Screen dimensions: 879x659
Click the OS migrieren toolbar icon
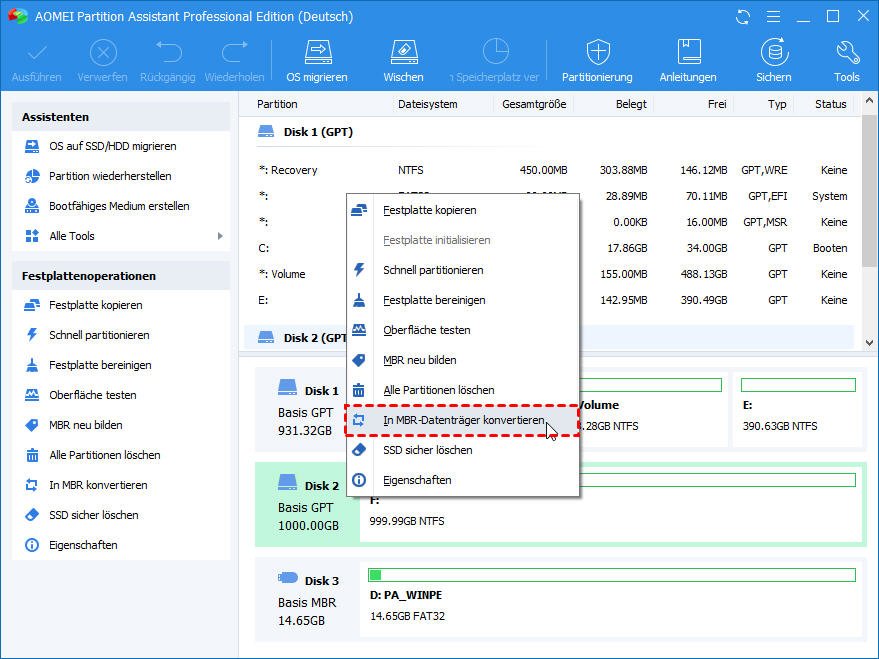click(318, 53)
